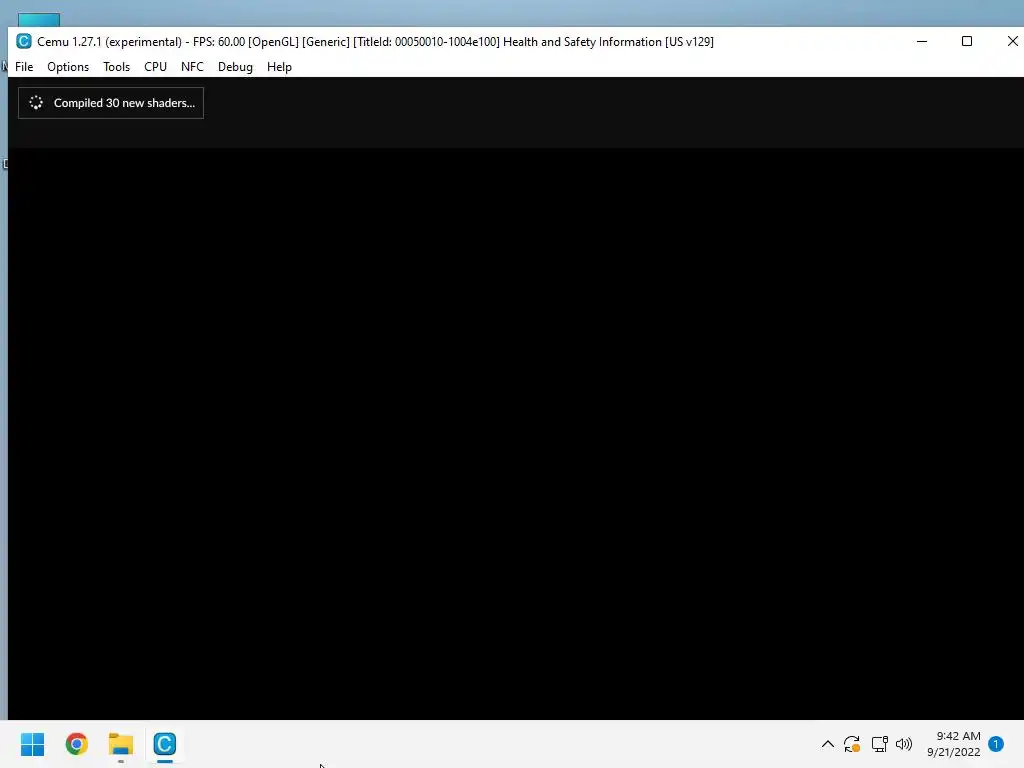This screenshot has height=768, width=1024.
Task: Open the CPU menu
Action: coord(155,67)
